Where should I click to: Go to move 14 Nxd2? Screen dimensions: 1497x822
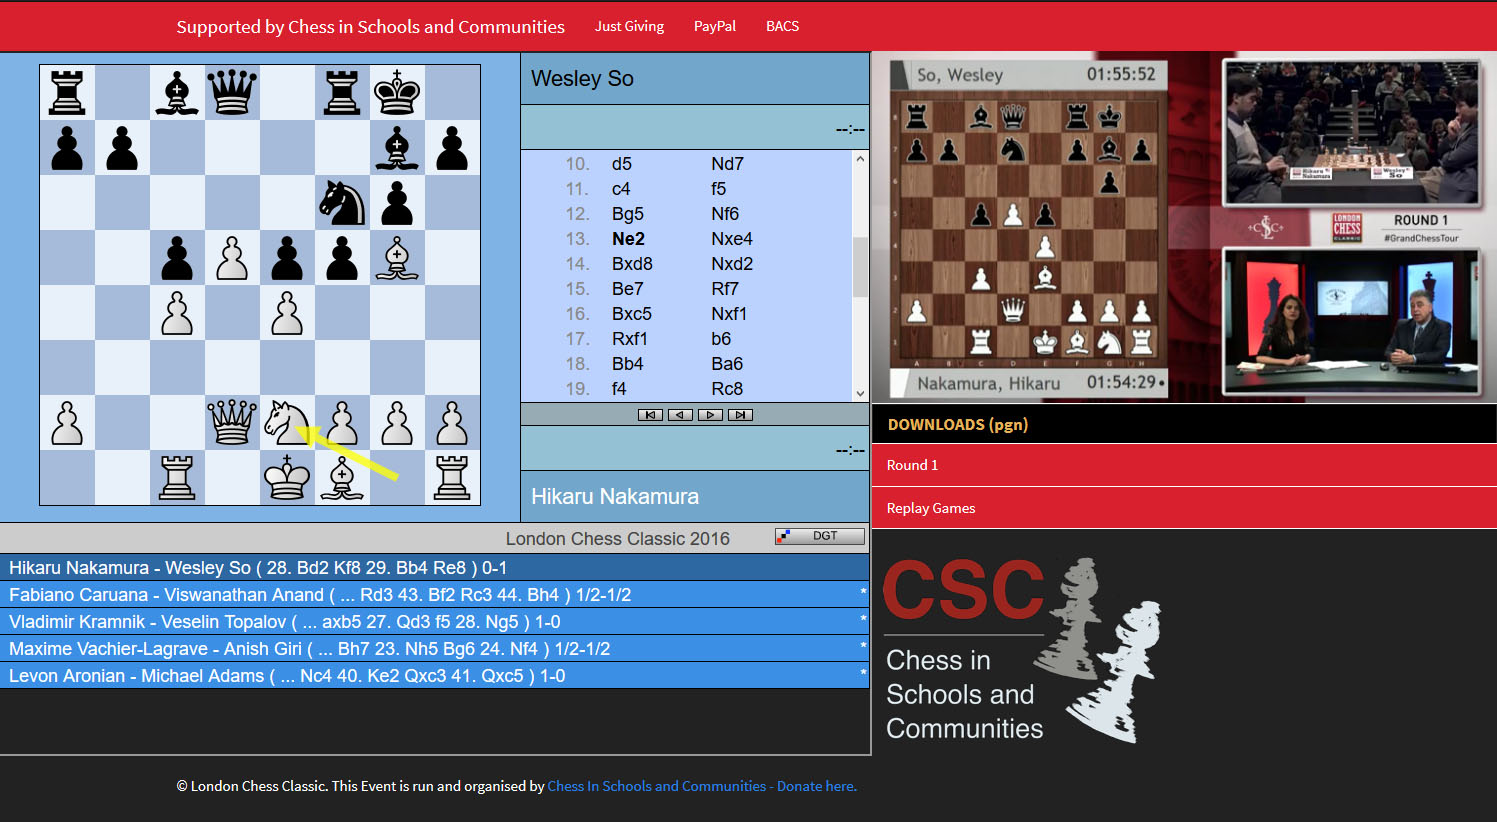(732, 264)
